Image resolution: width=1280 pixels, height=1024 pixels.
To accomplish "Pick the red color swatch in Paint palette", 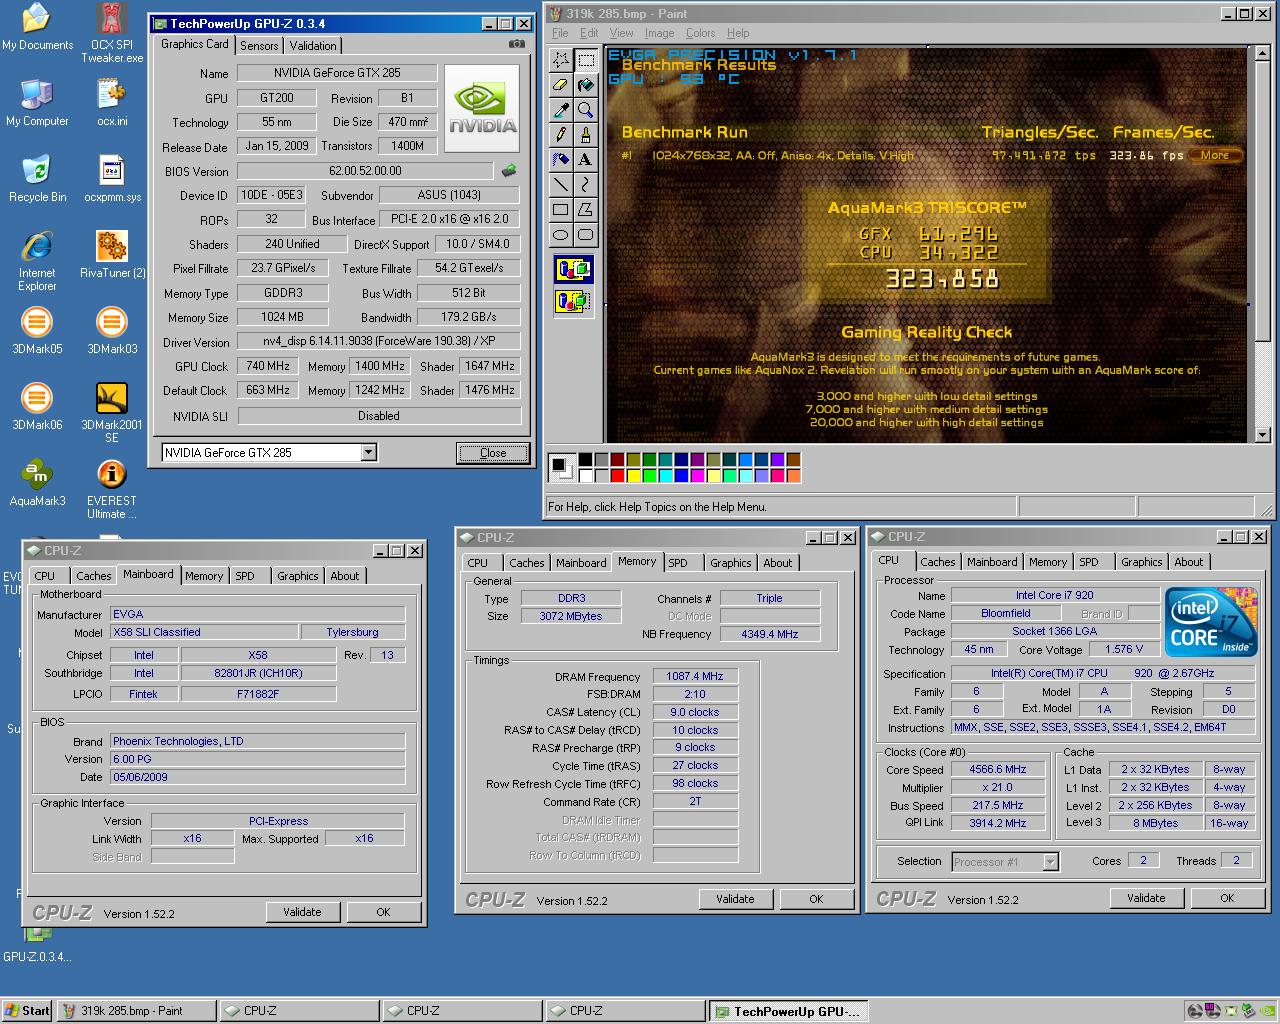I will click(617, 475).
